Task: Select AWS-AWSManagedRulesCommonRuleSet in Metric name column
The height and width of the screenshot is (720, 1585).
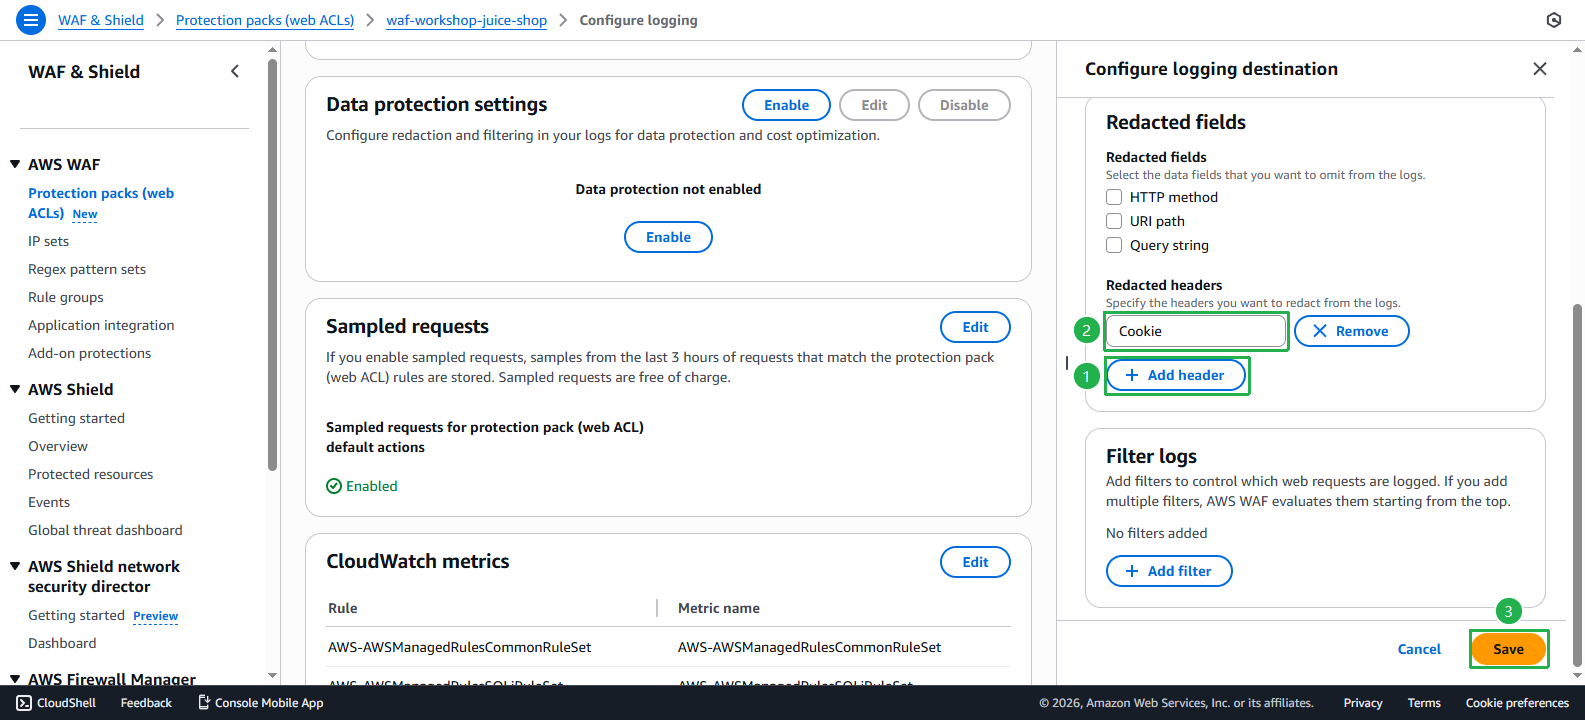Action: [x=810, y=647]
